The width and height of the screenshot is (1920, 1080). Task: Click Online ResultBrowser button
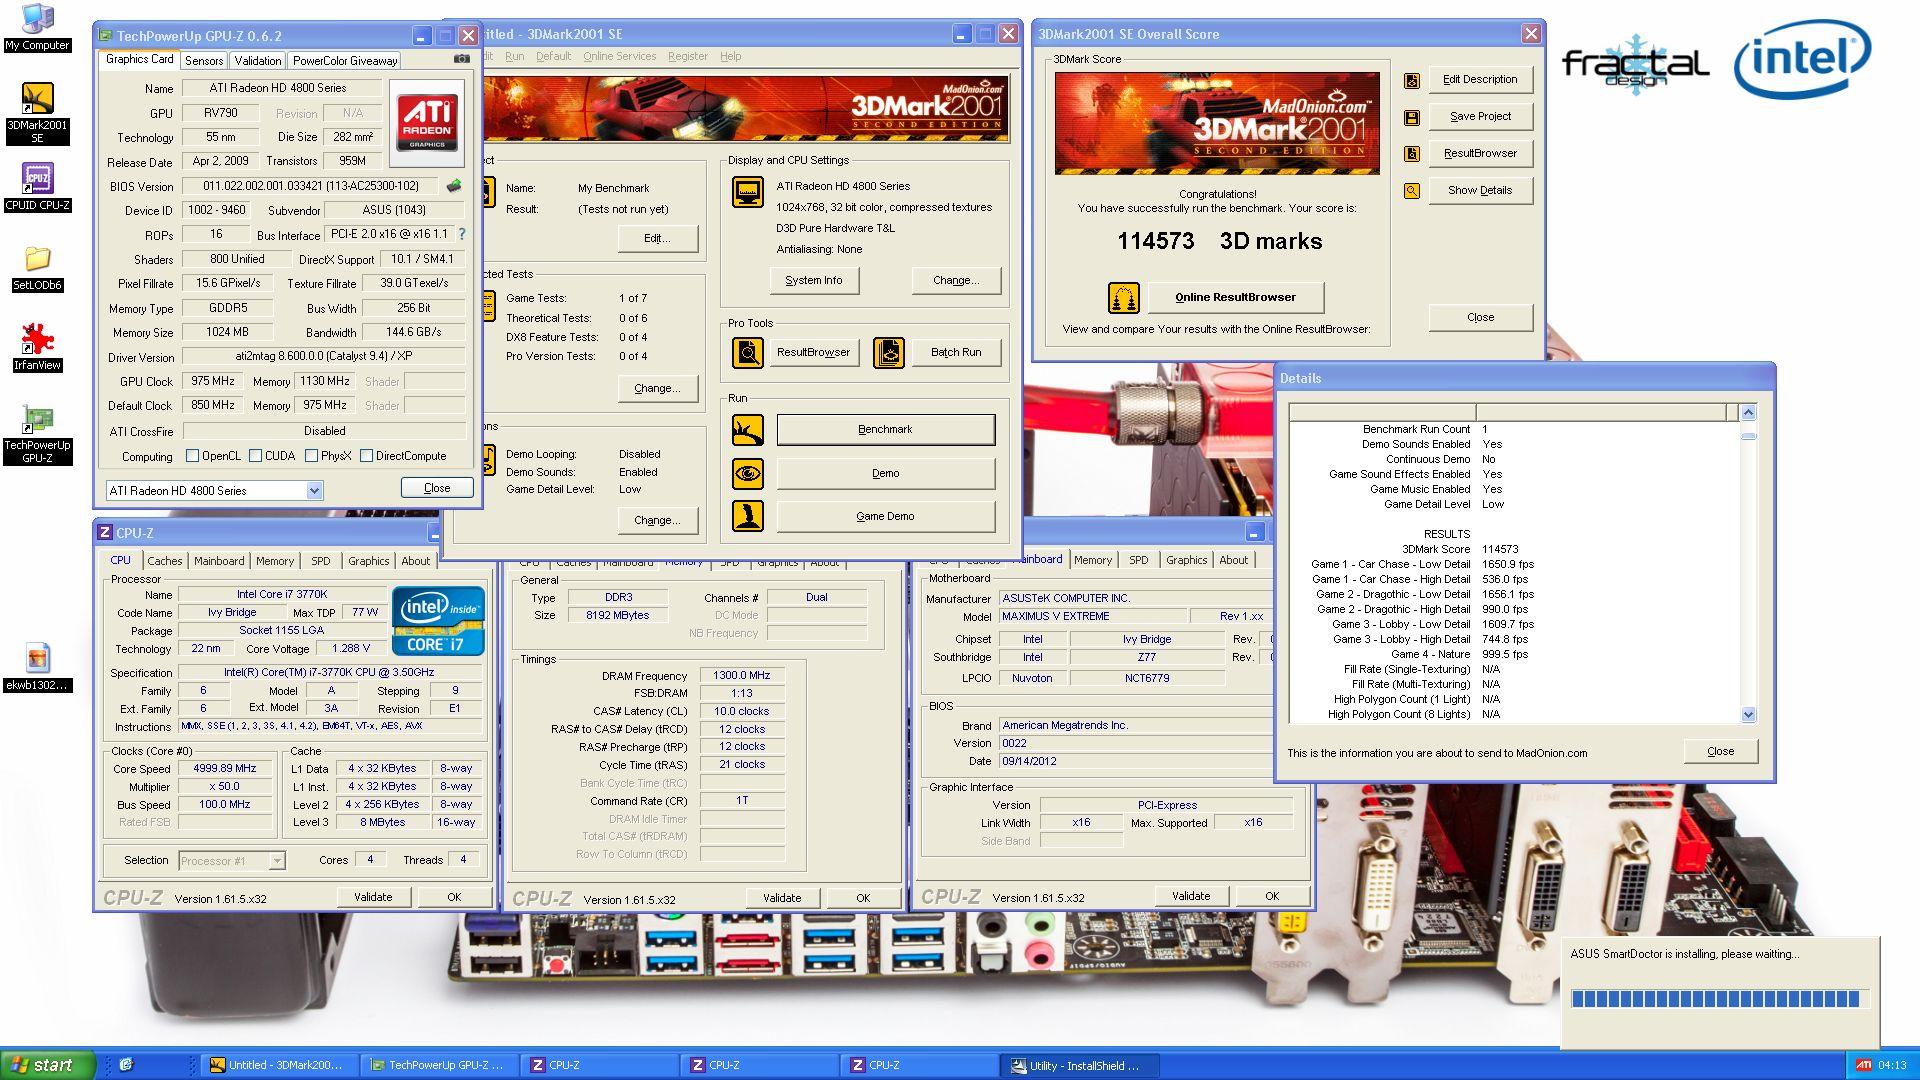(1235, 298)
